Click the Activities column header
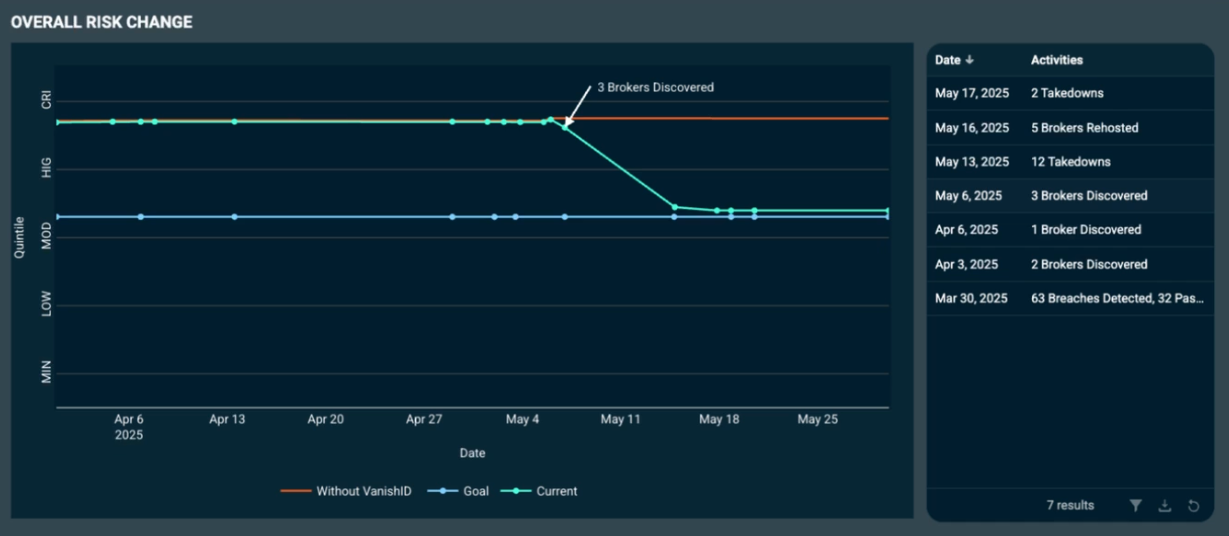This screenshot has height=536, width=1229. (x=1057, y=60)
